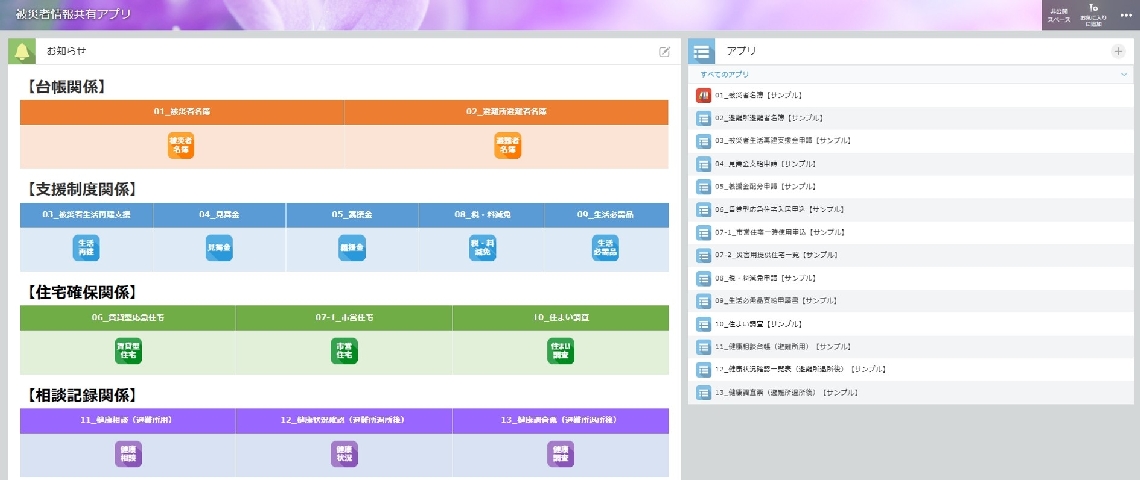This screenshot has height=480, width=1140.
Task: Click the green 住まい調査 icon
Action: point(560,351)
